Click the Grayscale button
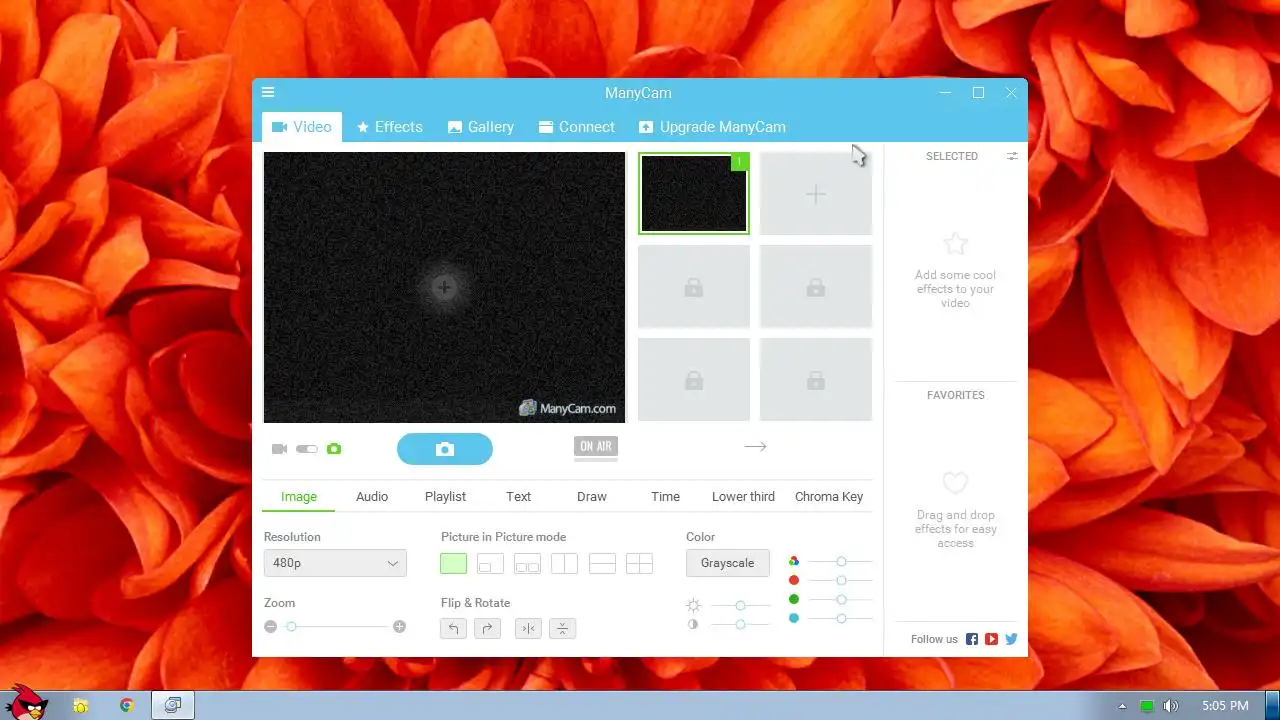The image size is (1280, 720). point(727,563)
